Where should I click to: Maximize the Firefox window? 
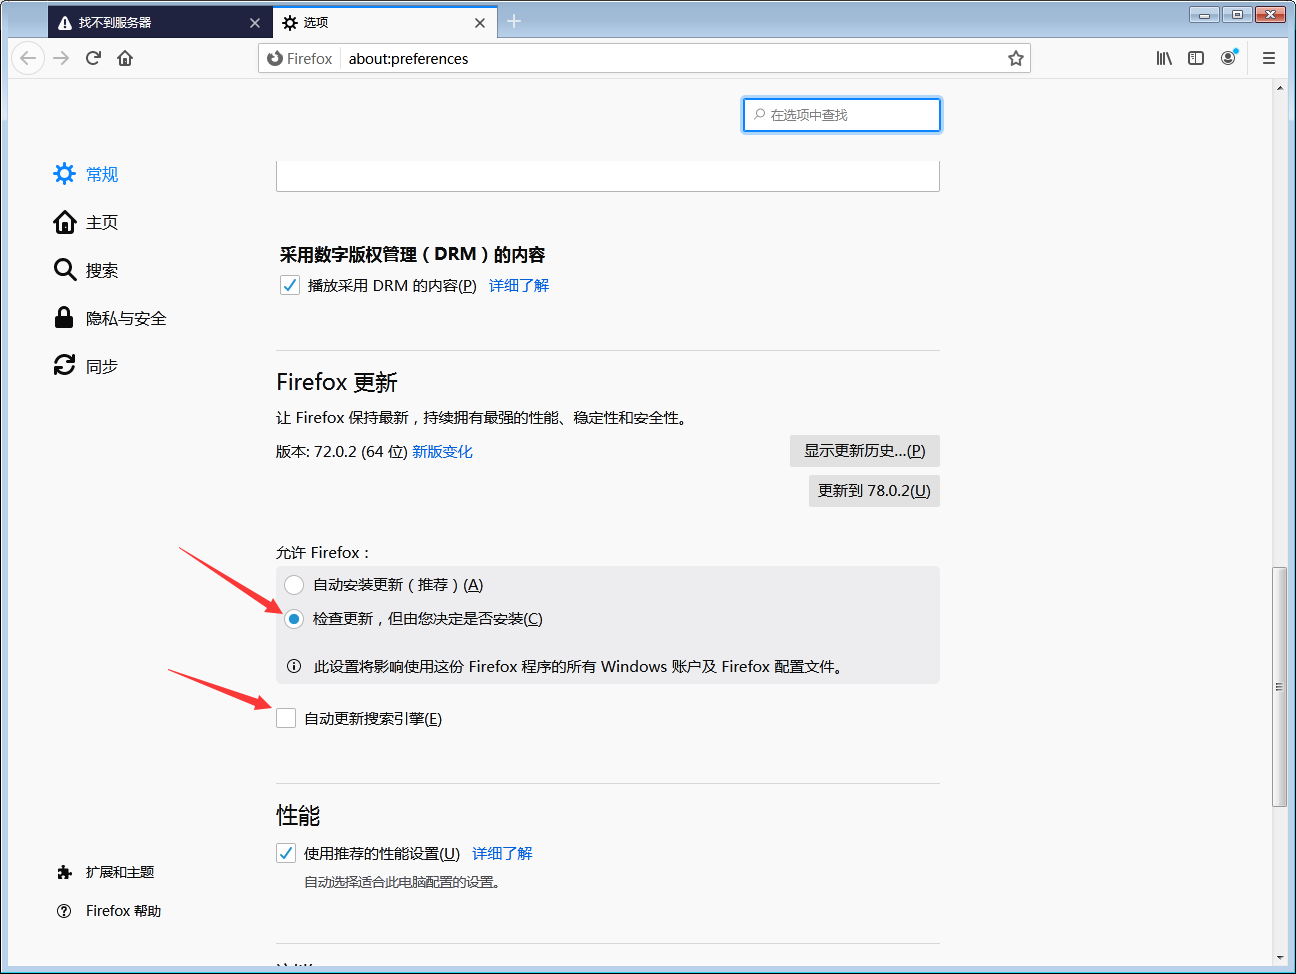[x=1237, y=14]
